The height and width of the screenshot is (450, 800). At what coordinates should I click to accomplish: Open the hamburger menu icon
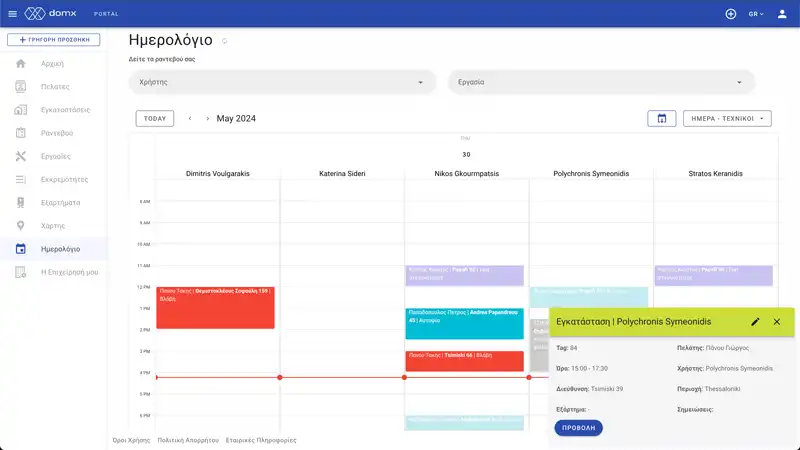[12, 14]
